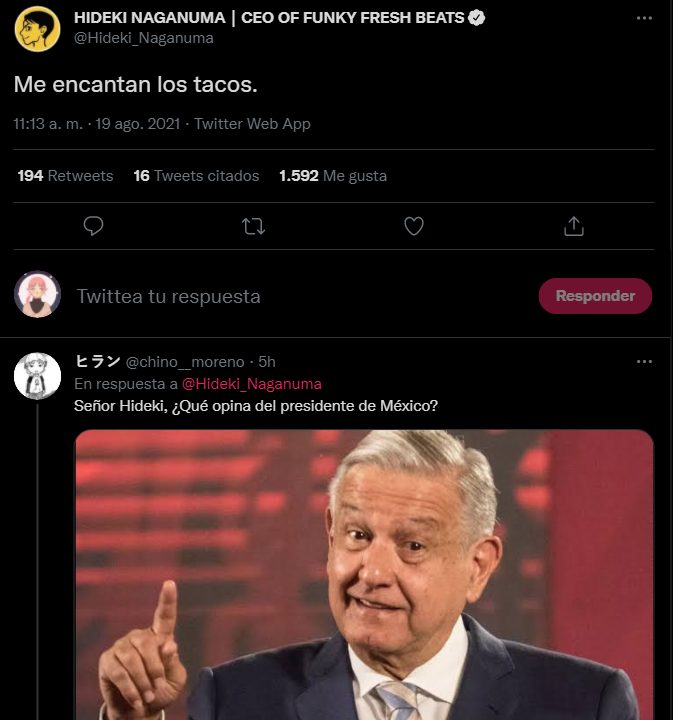Open the share tweet icon

pos(574,226)
